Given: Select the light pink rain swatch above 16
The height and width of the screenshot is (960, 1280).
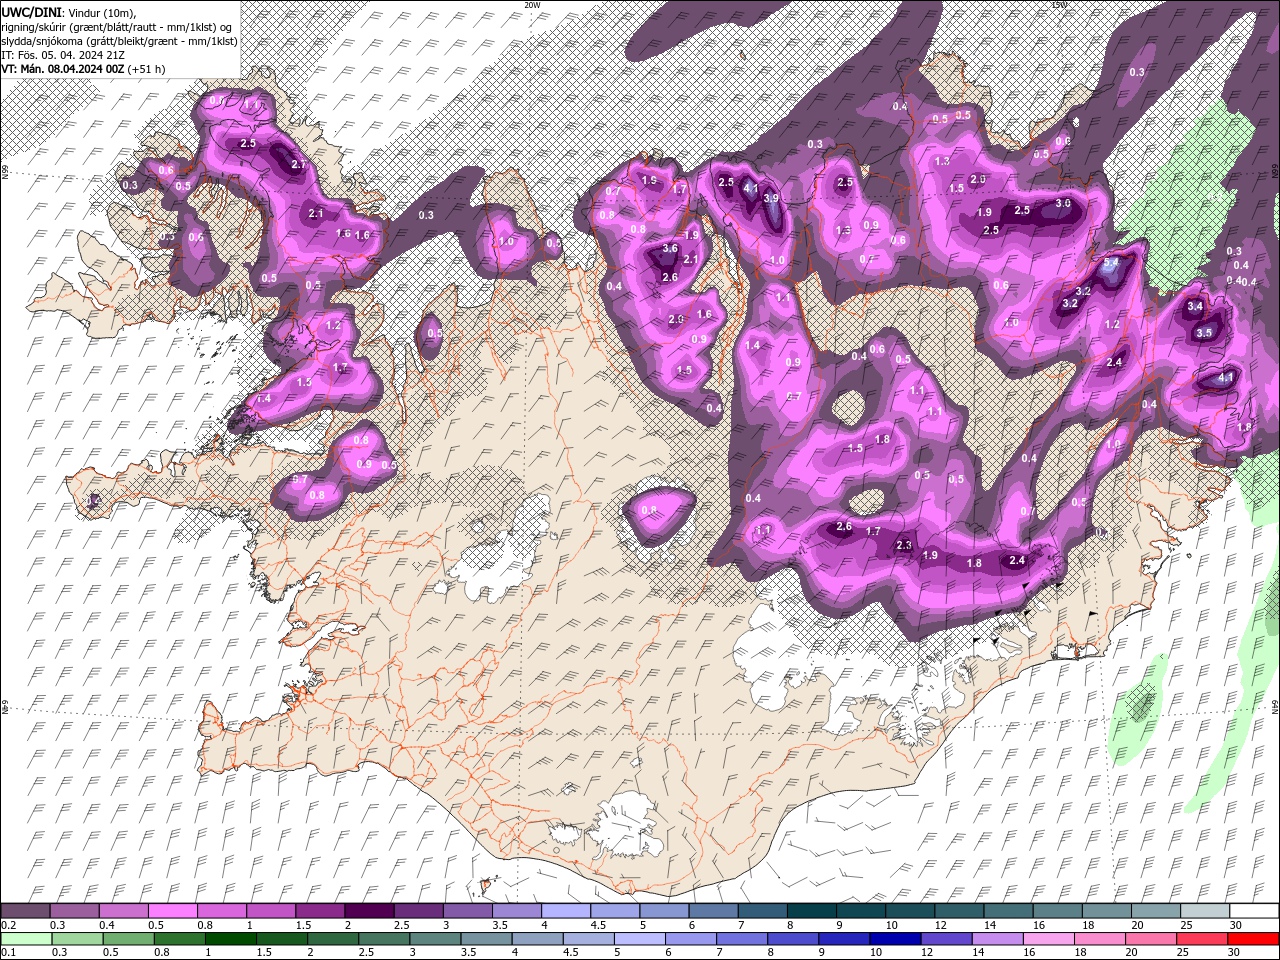Looking at the screenshot, I should click(1049, 938).
